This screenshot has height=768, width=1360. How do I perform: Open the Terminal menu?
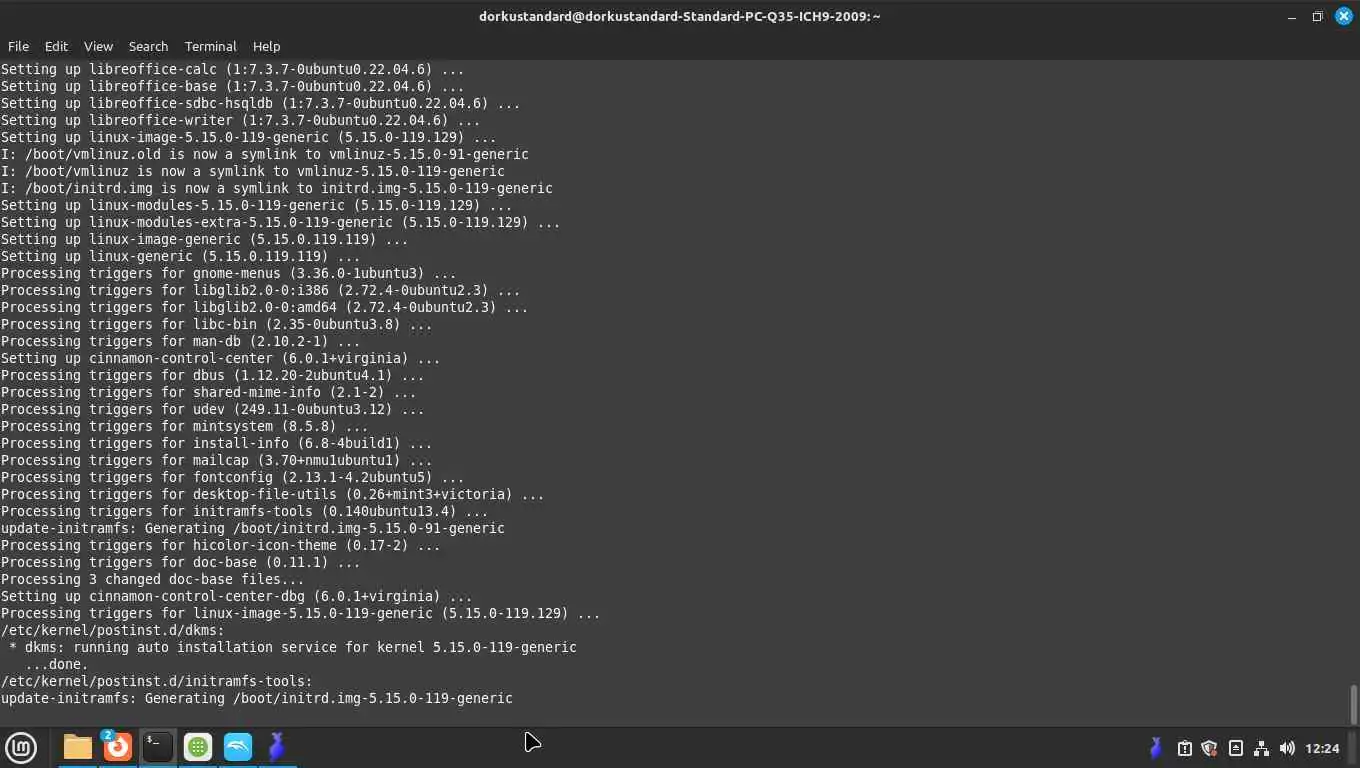point(210,46)
